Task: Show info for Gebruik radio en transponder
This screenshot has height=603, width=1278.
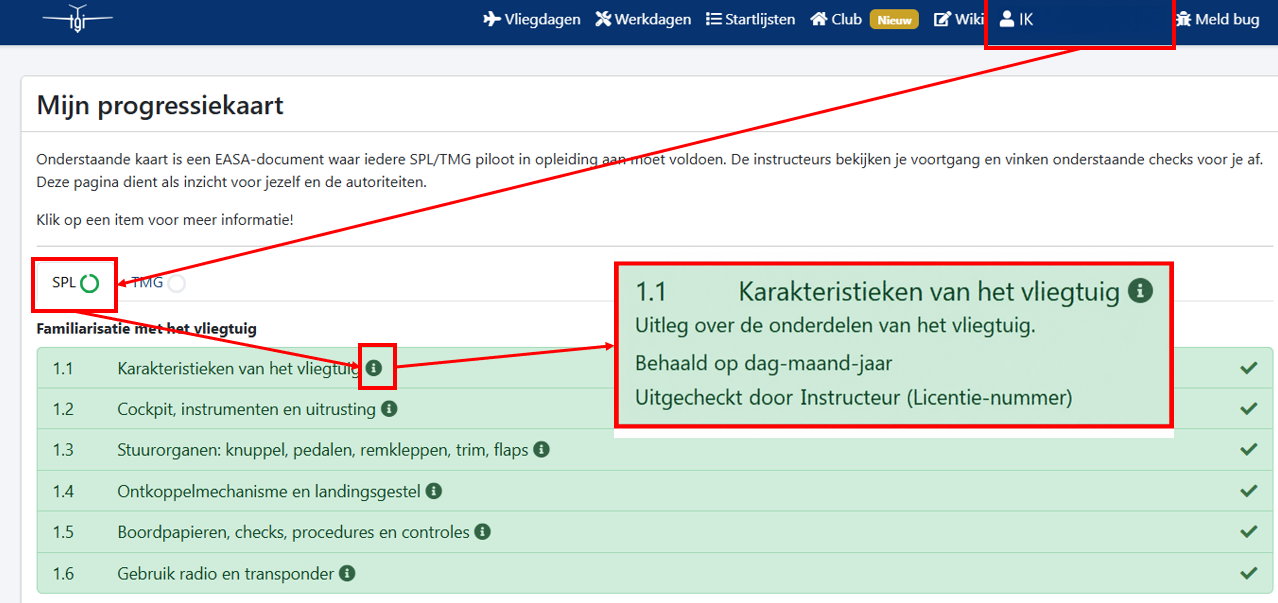Action: click(x=347, y=573)
